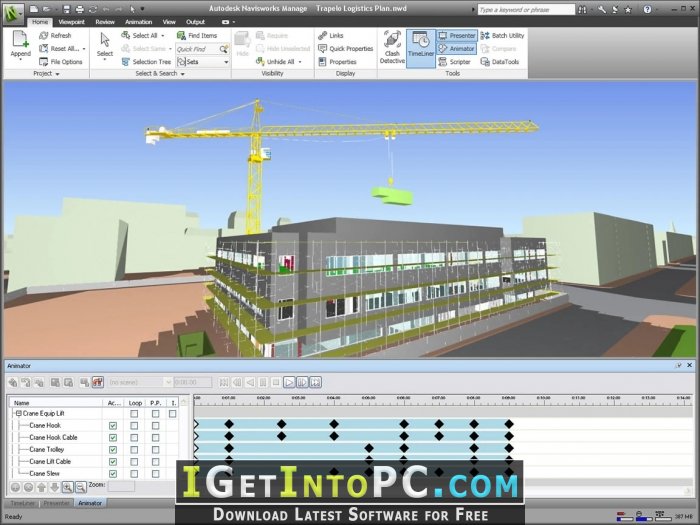Play the animation forward
This screenshot has height=525, width=700.
(x=289, y=382)
